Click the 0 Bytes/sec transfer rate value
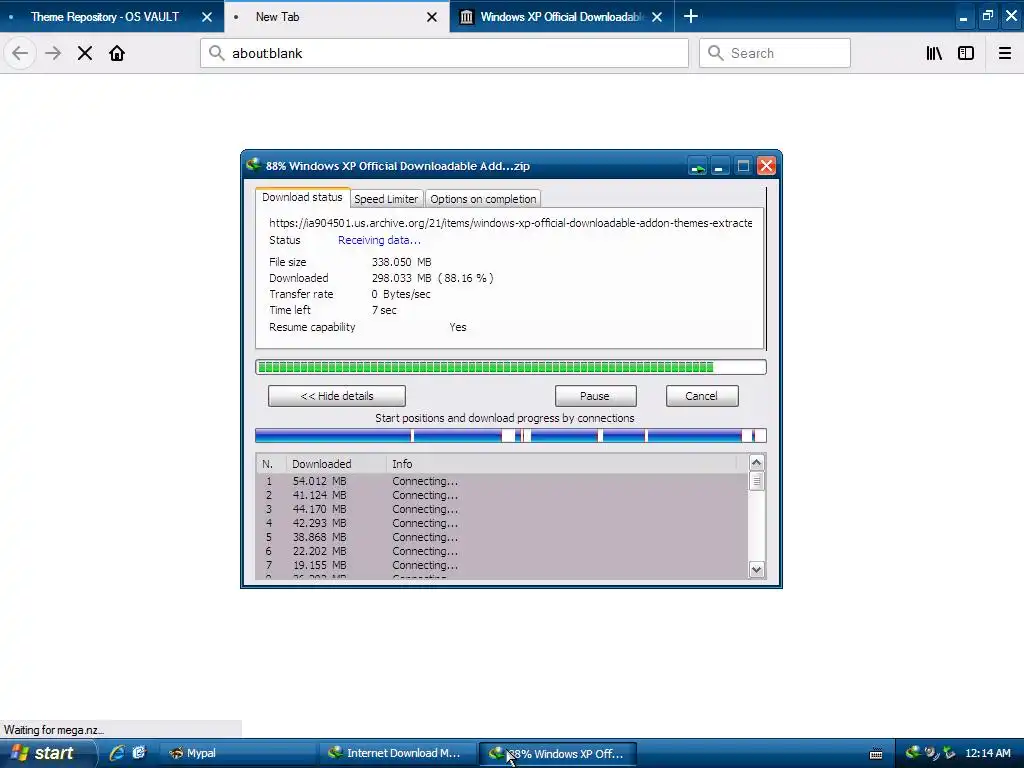The height and width of the screenshot is (768, 1024). 401,295
